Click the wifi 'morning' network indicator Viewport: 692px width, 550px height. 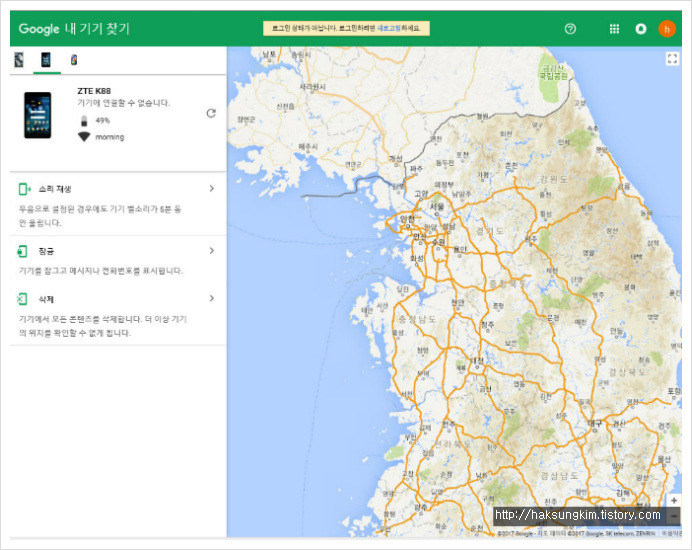(x=101, y=137)
